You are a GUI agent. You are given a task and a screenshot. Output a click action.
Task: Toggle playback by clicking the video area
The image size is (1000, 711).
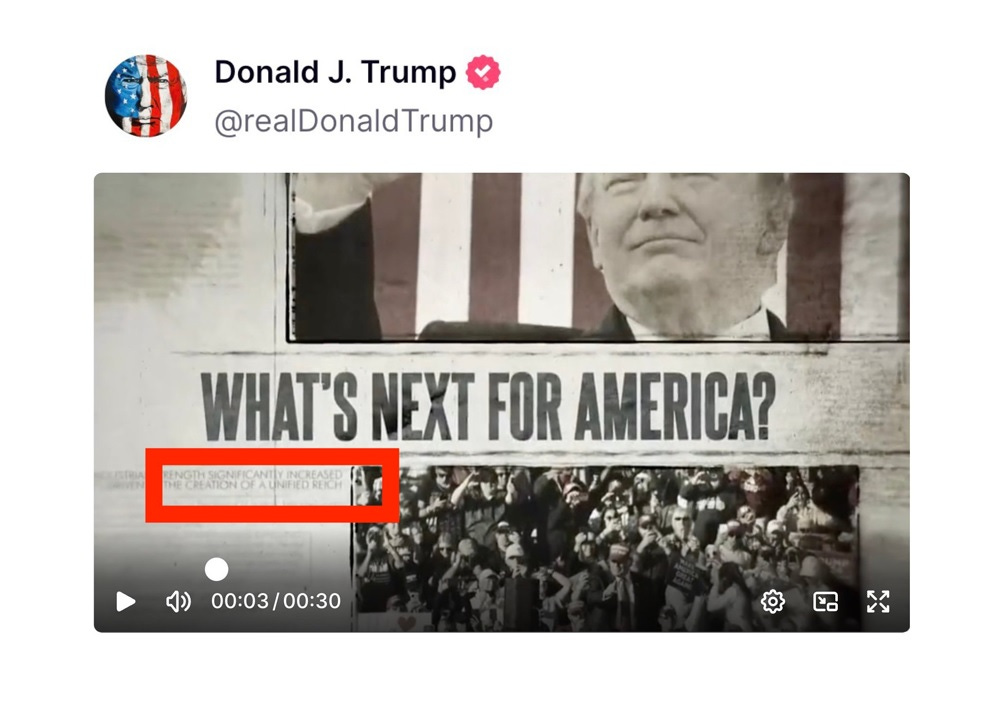point(500,280)
